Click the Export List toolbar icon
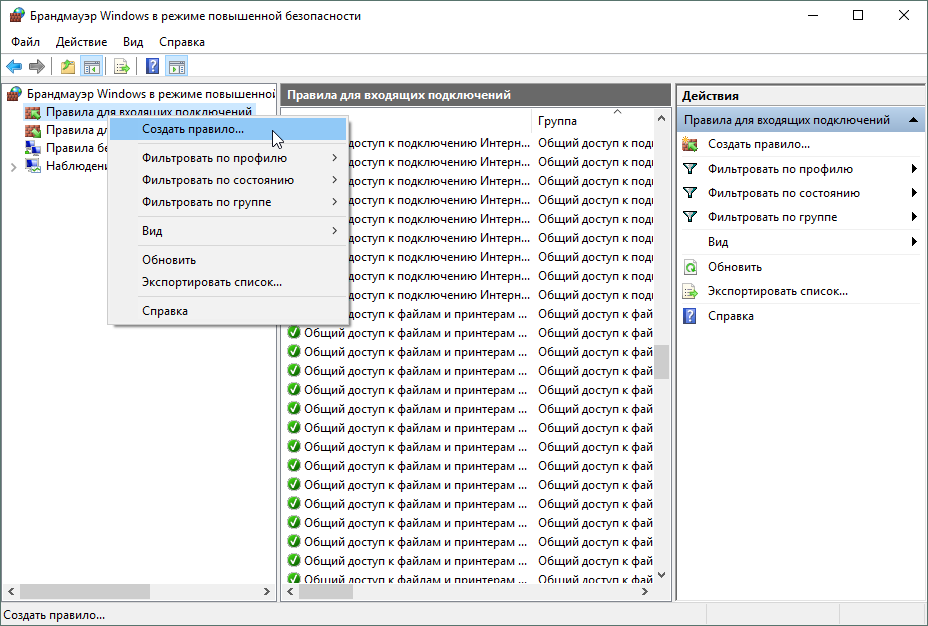Screen dimensions: 928x626 [121, 67]
